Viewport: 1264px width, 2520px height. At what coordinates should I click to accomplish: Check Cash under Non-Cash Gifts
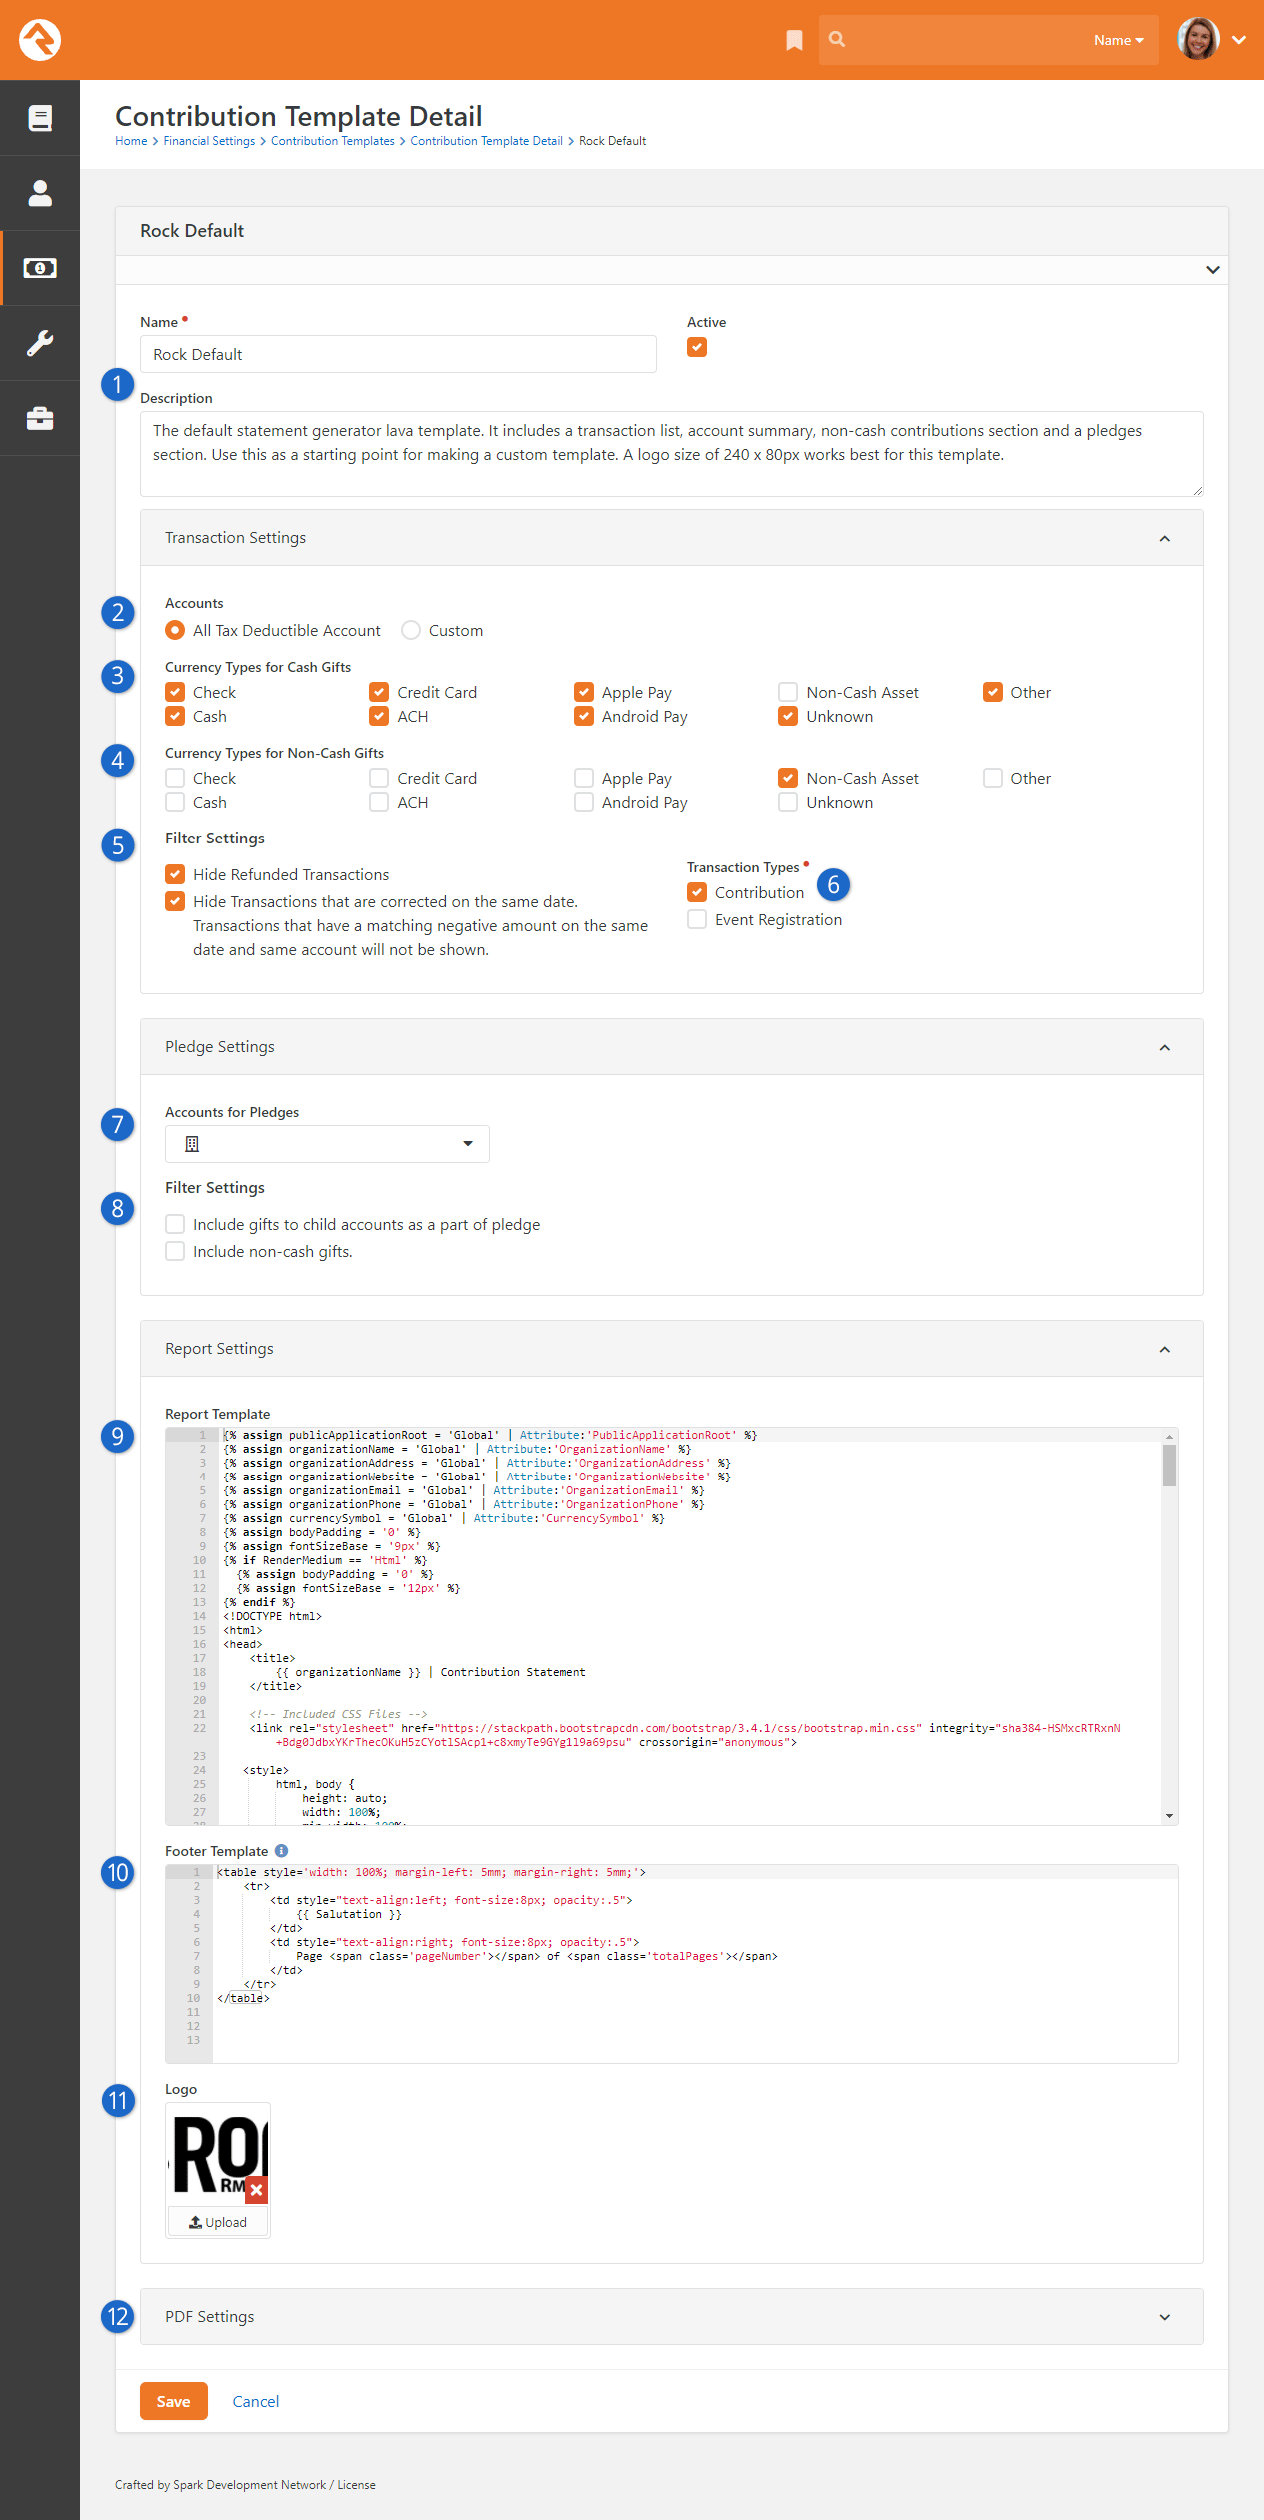click(x=175, y=802)
